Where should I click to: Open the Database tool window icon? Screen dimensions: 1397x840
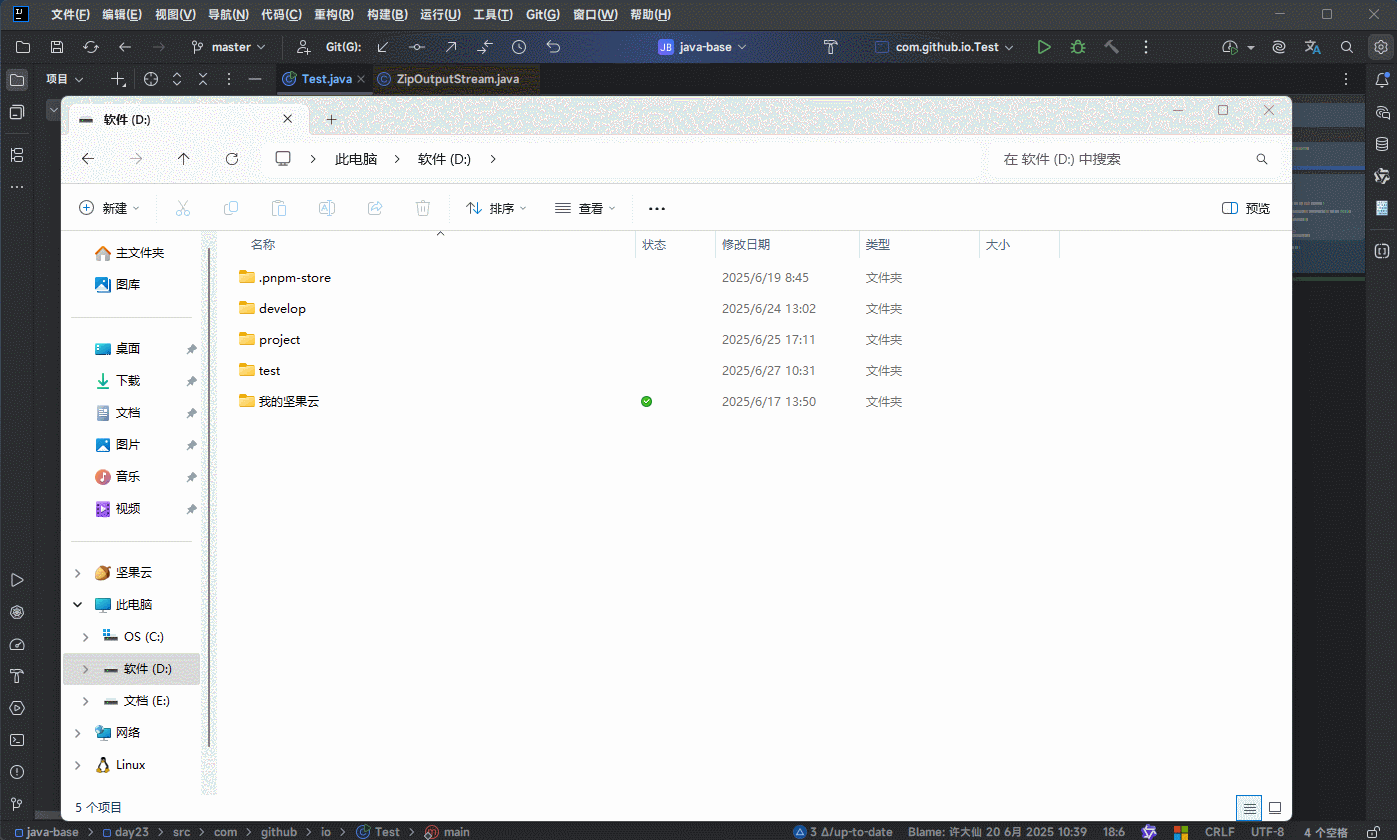pos(1382,144)
